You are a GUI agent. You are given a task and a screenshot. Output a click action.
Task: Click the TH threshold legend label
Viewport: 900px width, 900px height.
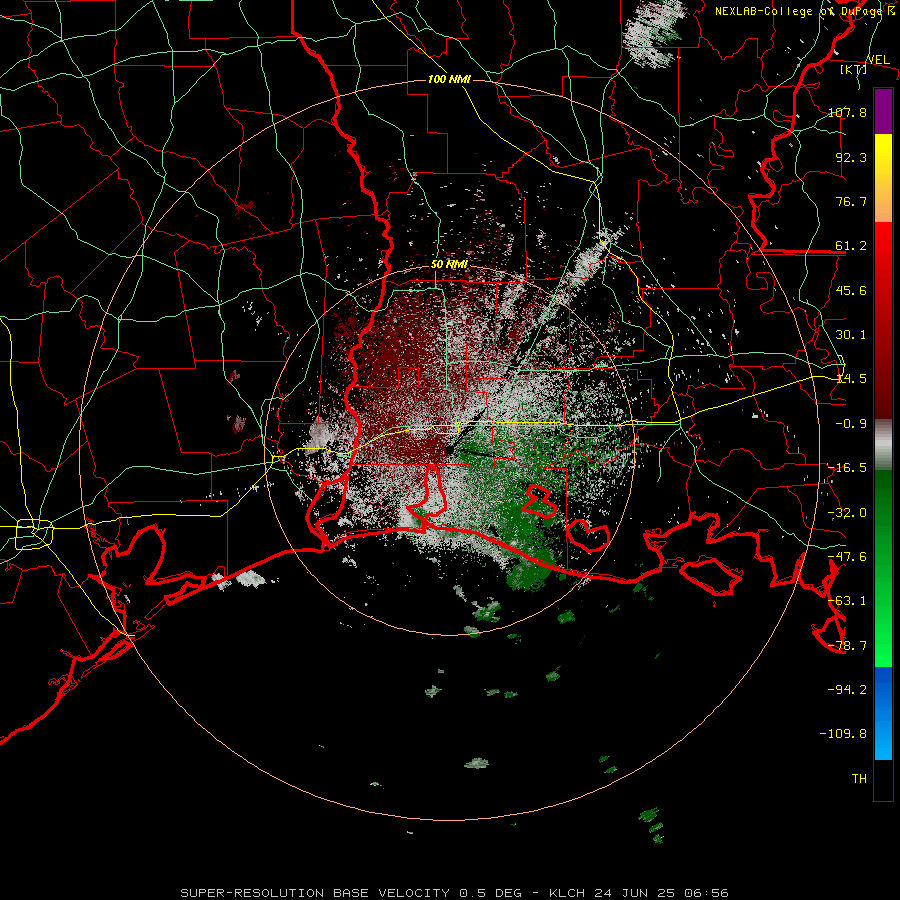point(859,778)
